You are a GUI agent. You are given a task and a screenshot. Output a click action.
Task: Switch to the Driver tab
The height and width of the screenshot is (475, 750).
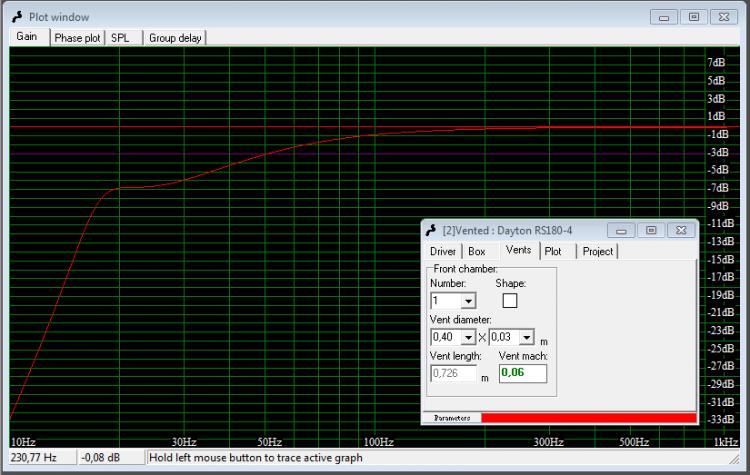442,251
